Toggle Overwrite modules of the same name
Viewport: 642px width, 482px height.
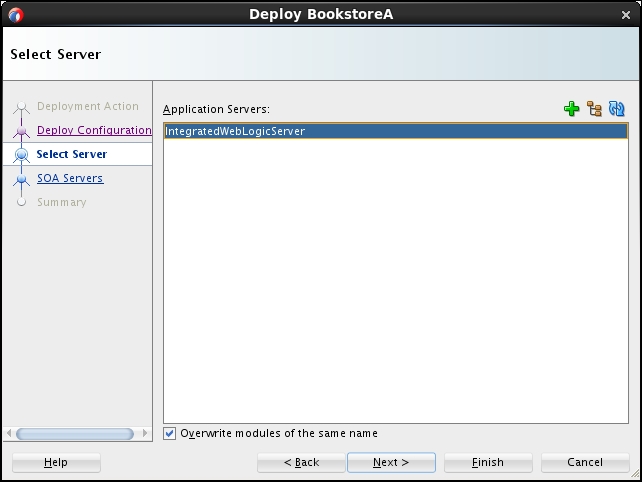170,433
